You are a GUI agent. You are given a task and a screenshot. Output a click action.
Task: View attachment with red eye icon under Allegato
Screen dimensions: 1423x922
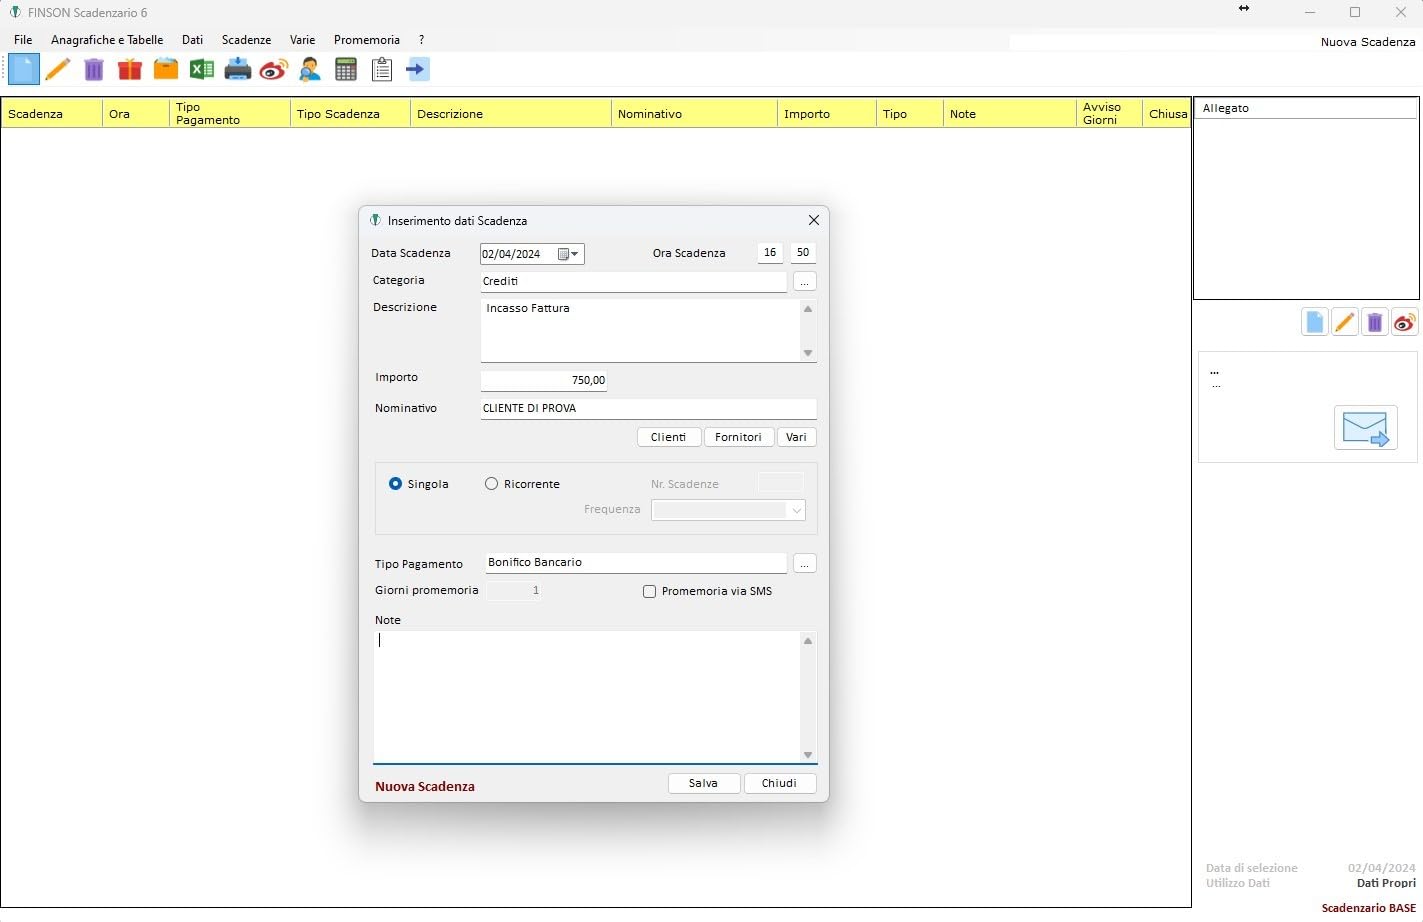(1405, 322)
